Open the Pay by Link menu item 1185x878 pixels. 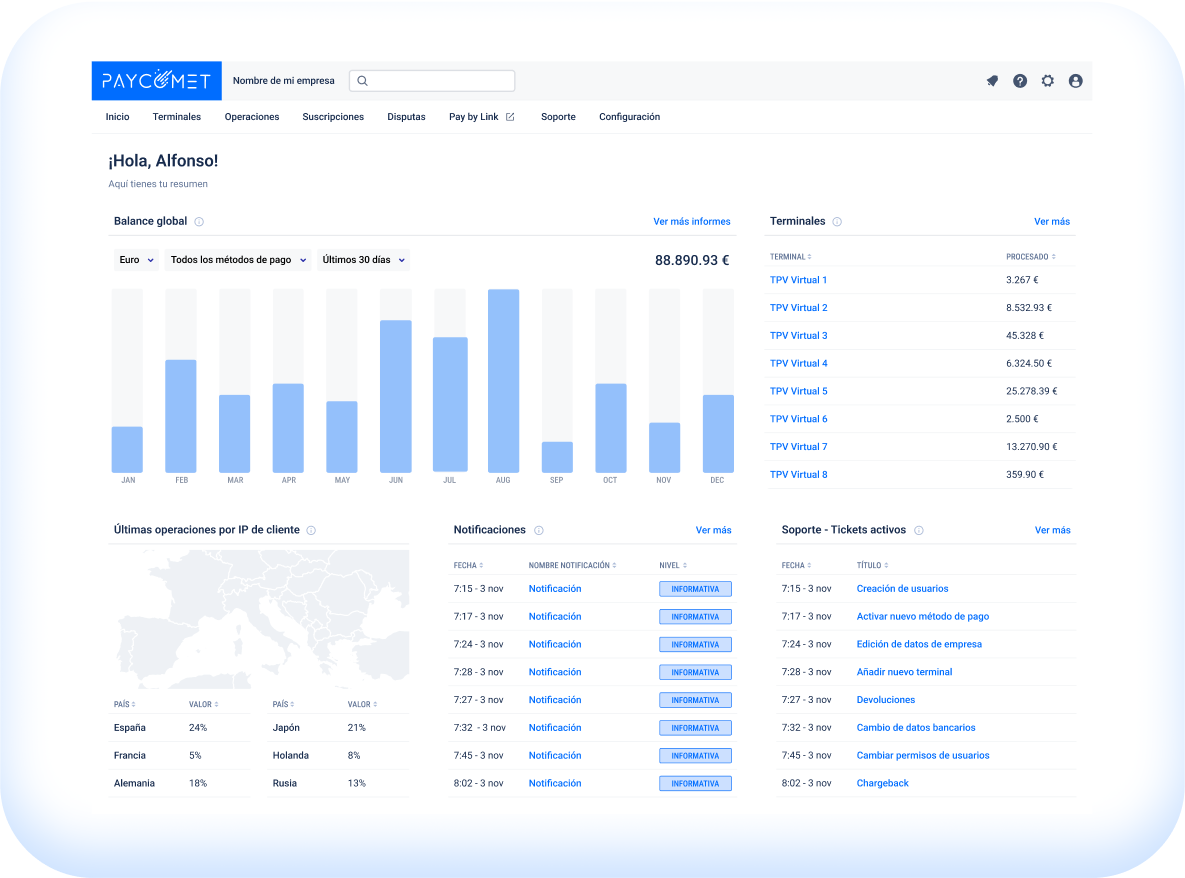click(474, 117)
